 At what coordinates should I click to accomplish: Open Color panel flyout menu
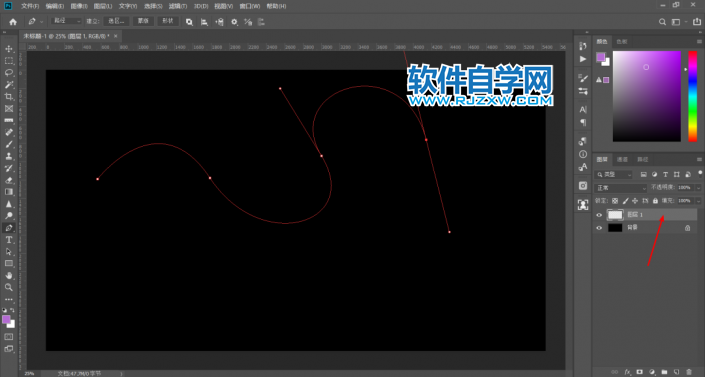click(699, 41)
